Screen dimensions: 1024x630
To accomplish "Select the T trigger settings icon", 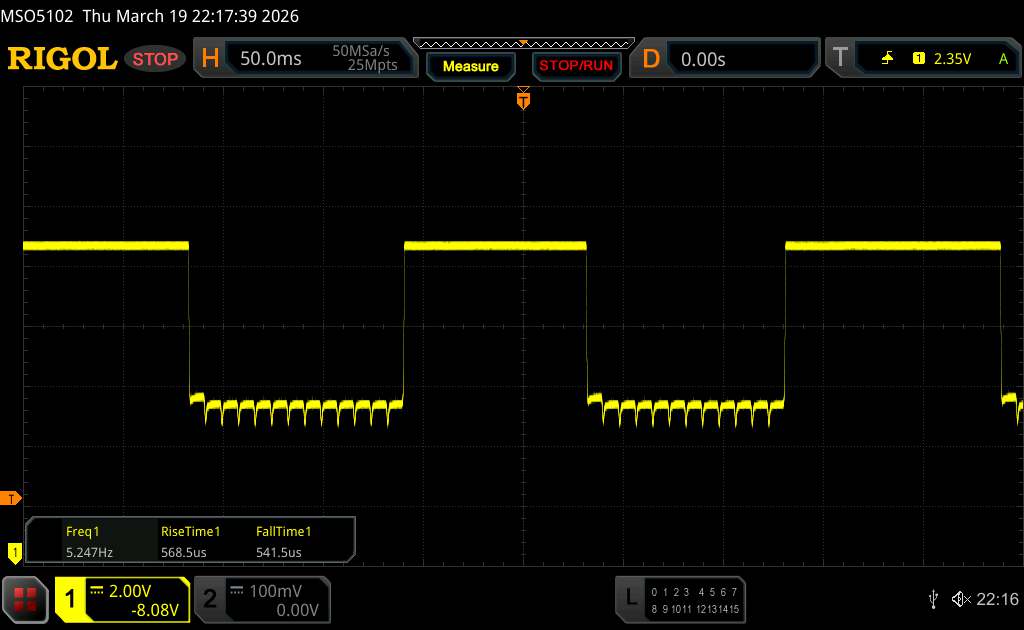I will click(839, 59).
